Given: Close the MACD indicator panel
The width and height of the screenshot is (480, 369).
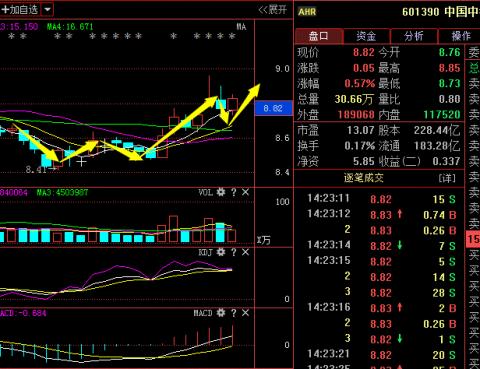Looking at the screenshot, I should coord(245,313).
